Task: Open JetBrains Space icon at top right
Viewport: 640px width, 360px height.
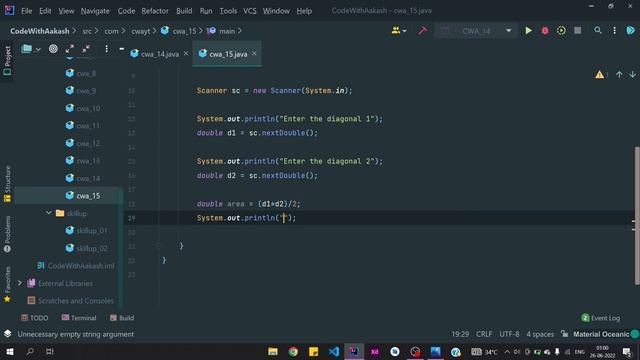Action: click(x=630, y=31)
